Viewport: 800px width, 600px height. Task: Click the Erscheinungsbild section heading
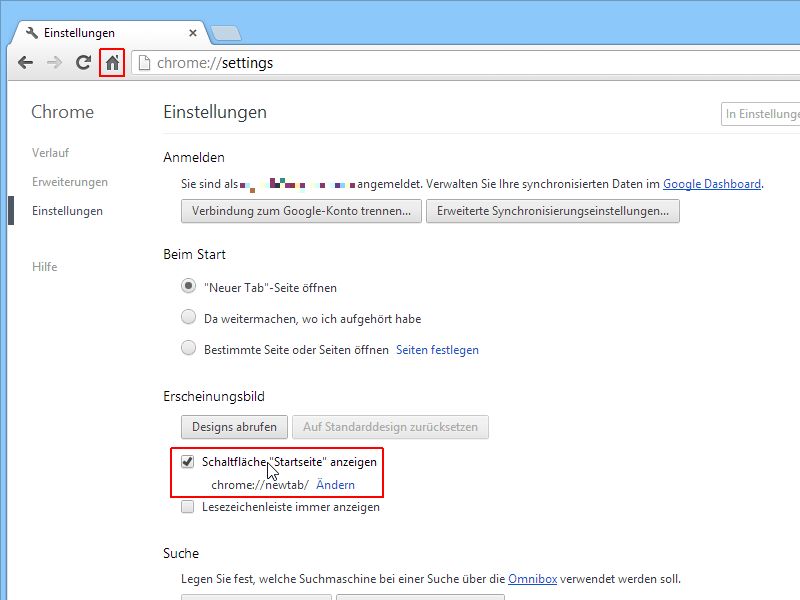click(x=214, y=396)
